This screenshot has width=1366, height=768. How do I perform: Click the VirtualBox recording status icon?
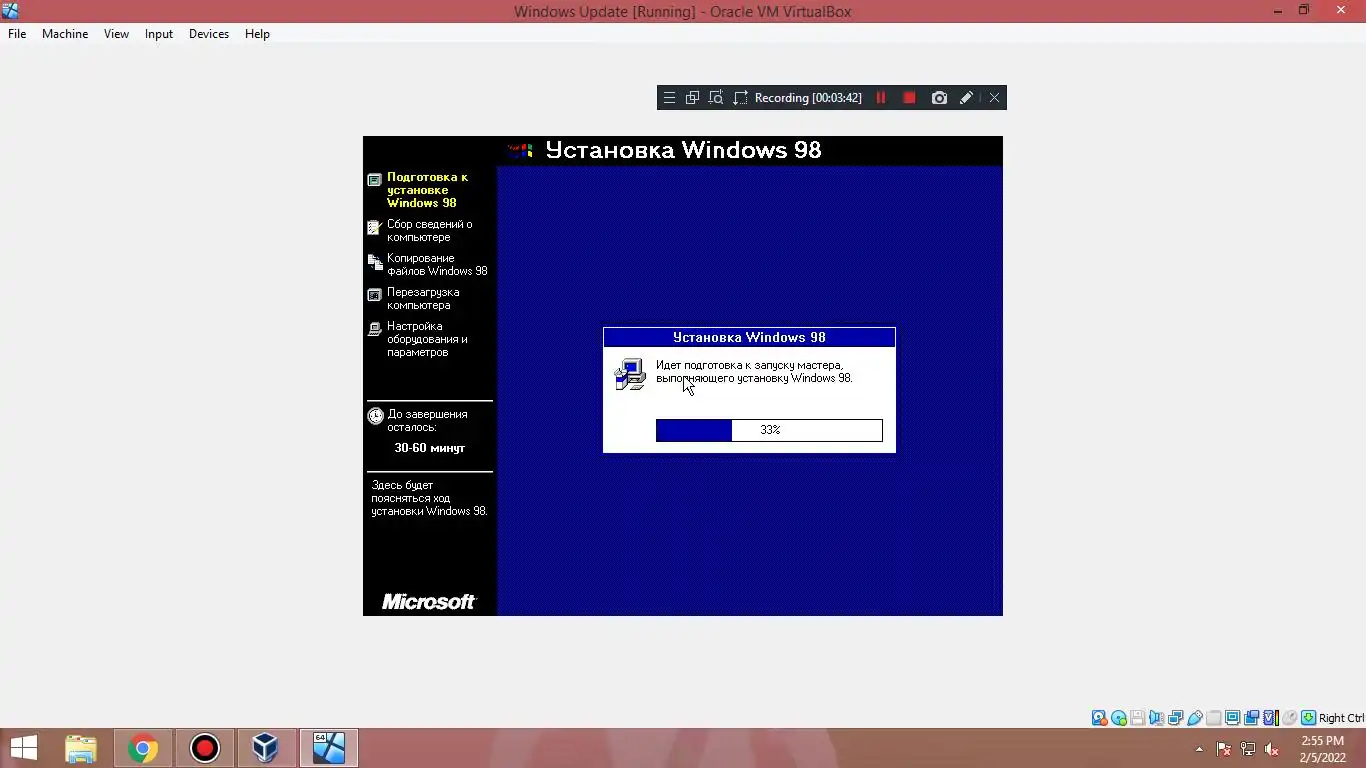1251,718
